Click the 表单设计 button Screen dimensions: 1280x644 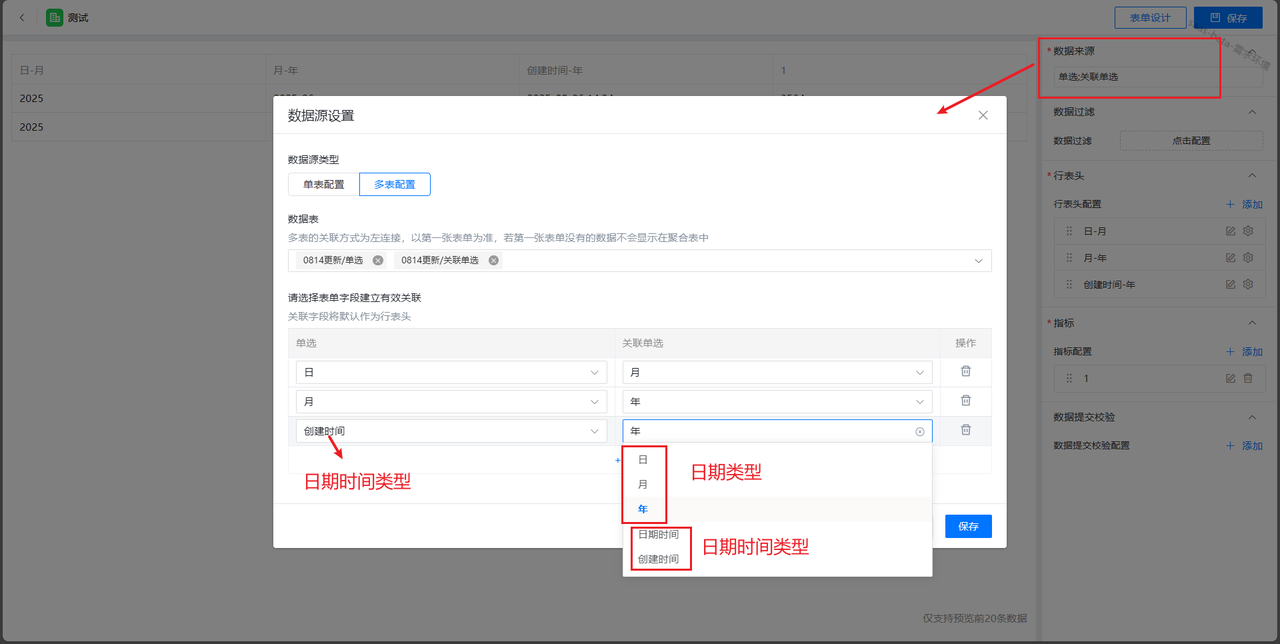click(1149, 18)
